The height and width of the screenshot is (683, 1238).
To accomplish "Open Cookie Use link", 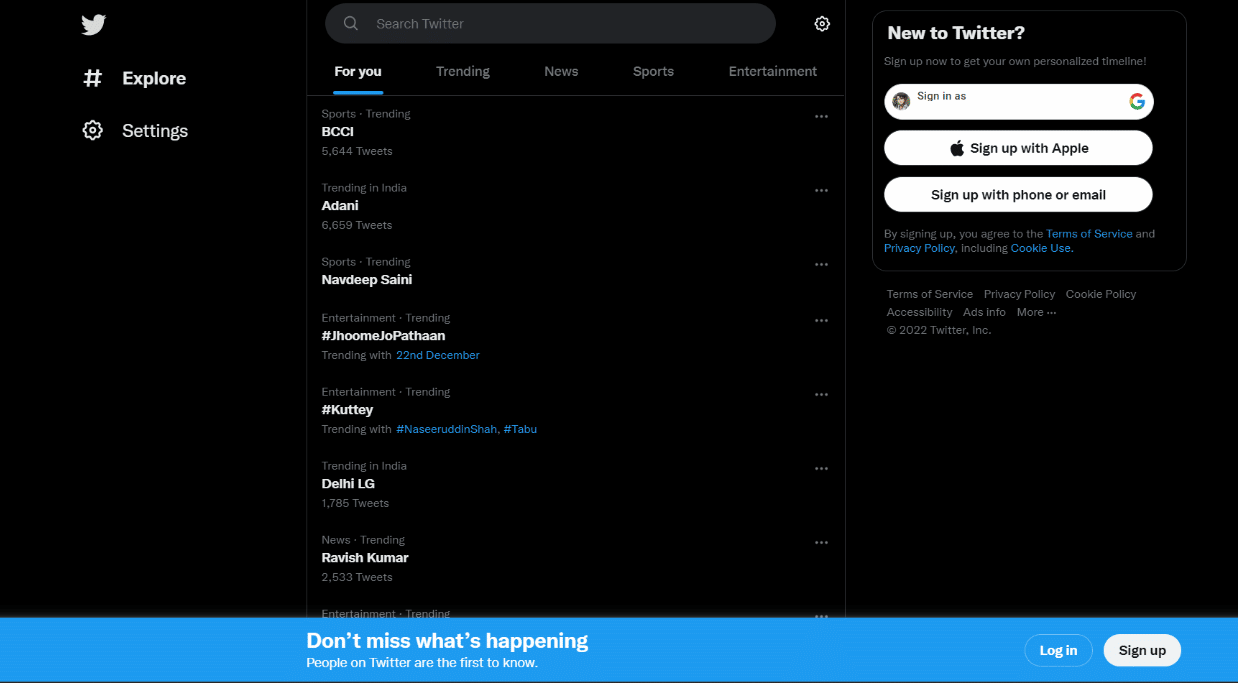I will tap(1040, 248).
